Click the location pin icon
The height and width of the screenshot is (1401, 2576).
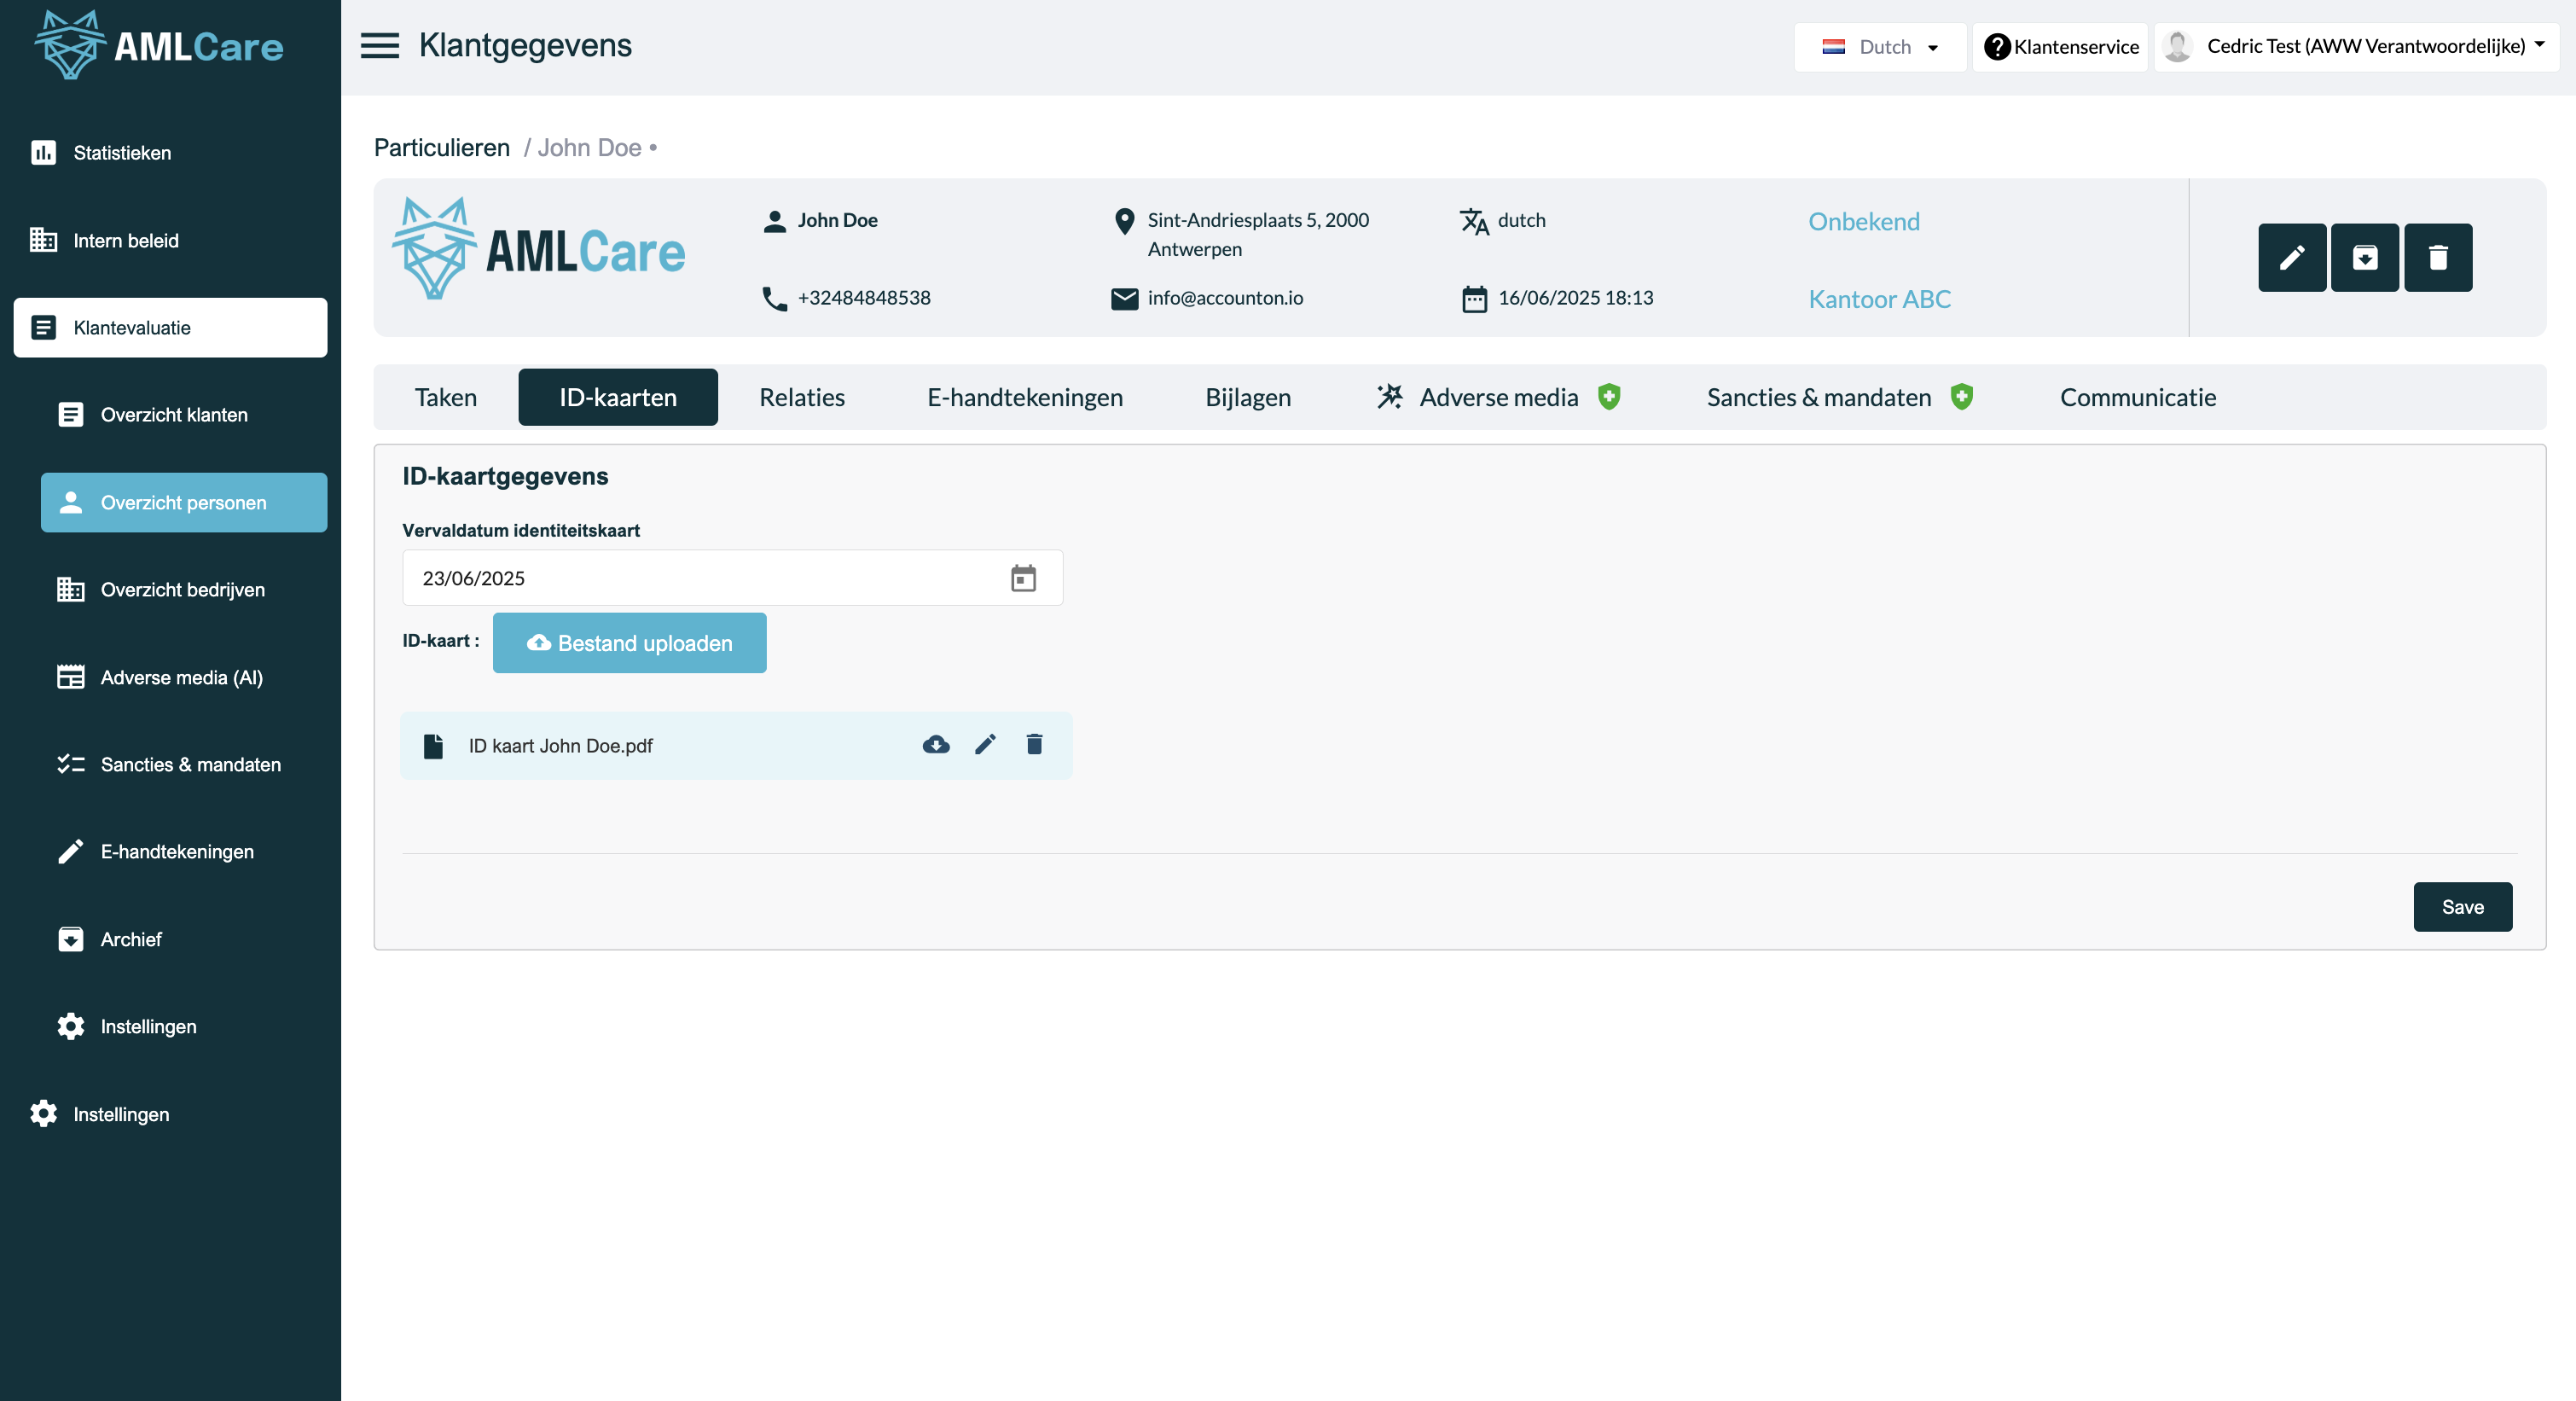tap(1124, 221)
